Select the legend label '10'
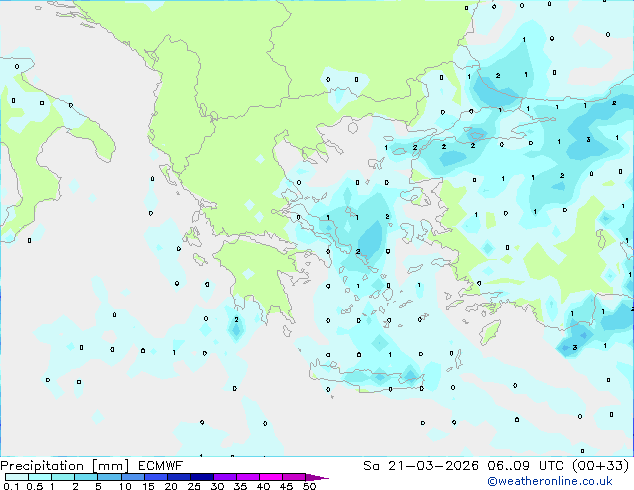Screen dimensions: 634x490 [125, 486]
